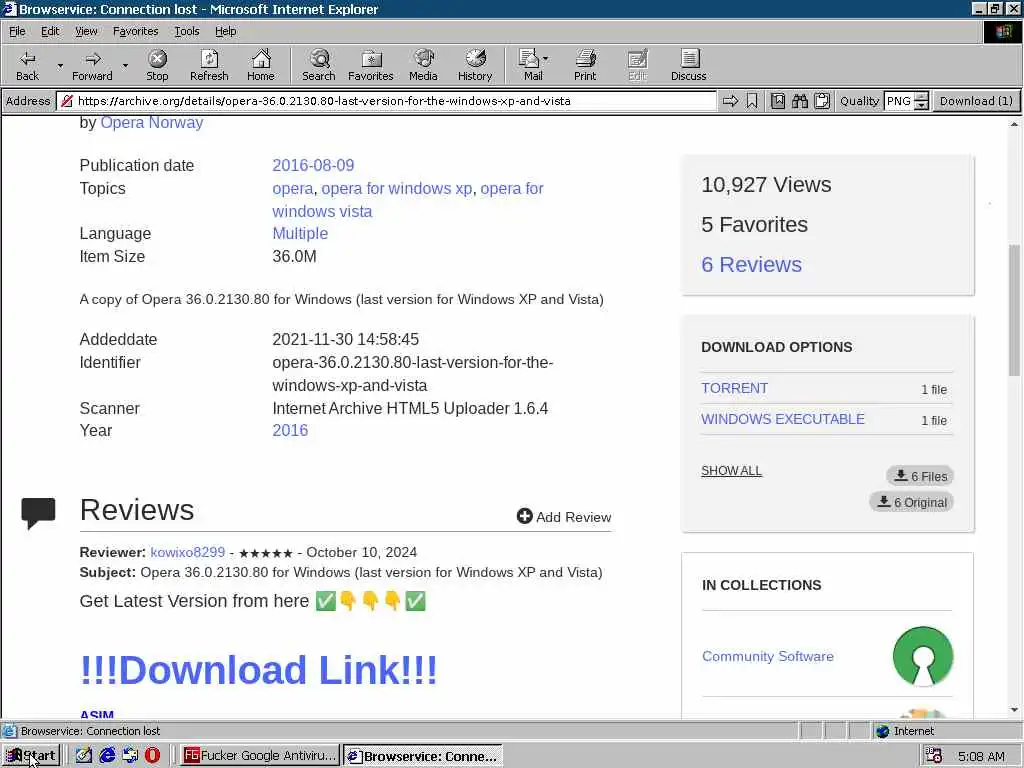Launch Opera from the quick launch bar

(x=152, y=756)
